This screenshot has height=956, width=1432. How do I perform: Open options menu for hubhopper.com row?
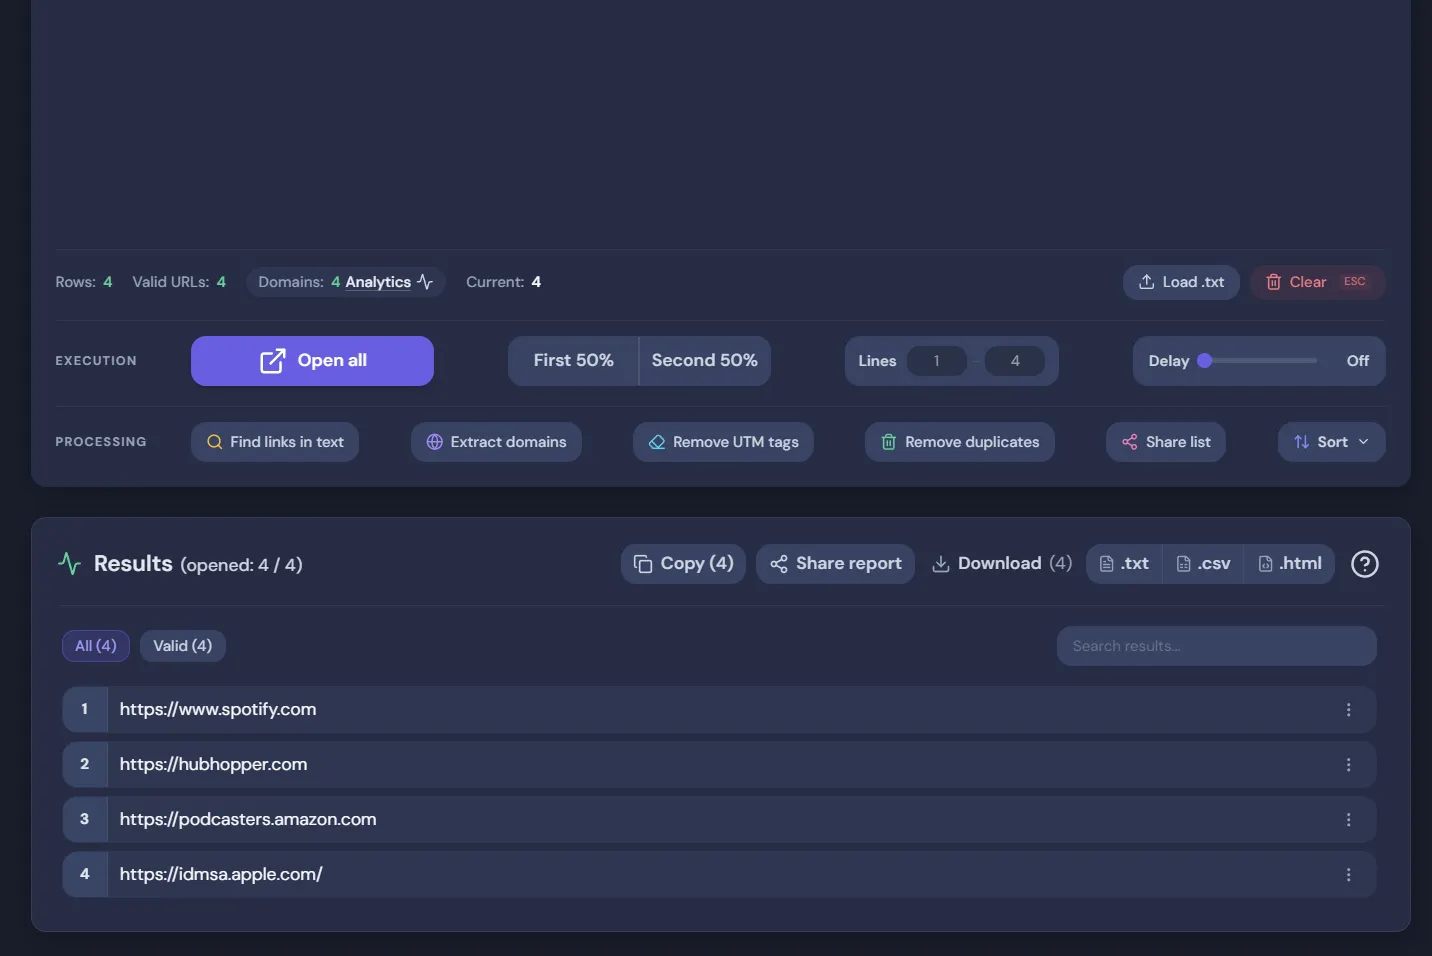tap(1349, 765)
